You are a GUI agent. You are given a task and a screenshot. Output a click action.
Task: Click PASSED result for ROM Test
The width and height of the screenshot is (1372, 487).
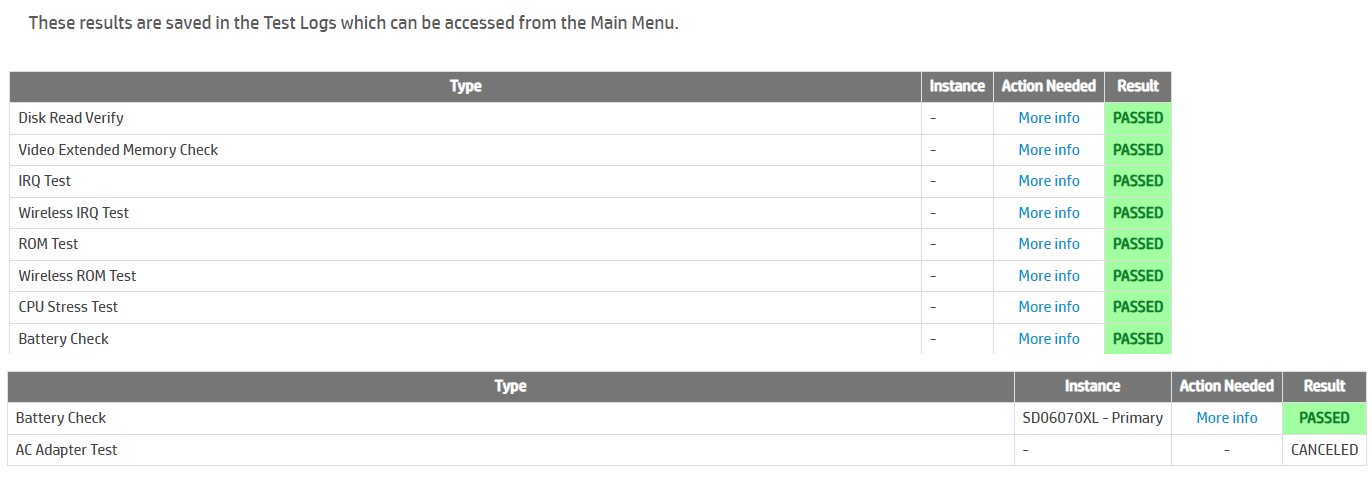(1138, 244)
